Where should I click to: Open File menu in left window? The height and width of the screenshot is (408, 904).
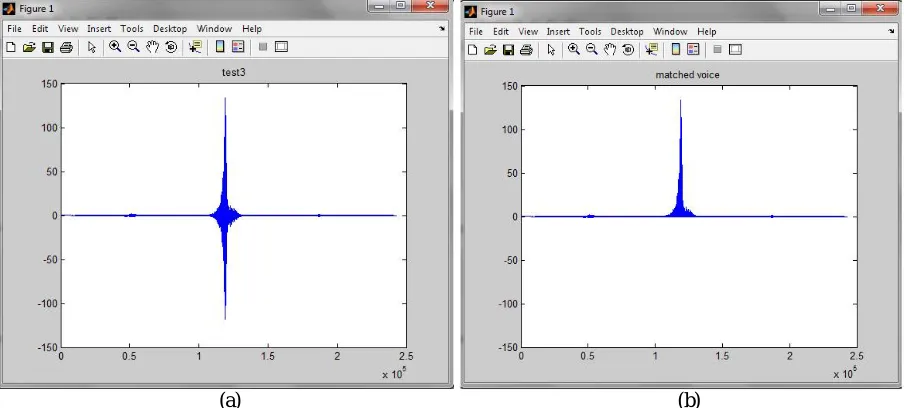tap(14, 28)
